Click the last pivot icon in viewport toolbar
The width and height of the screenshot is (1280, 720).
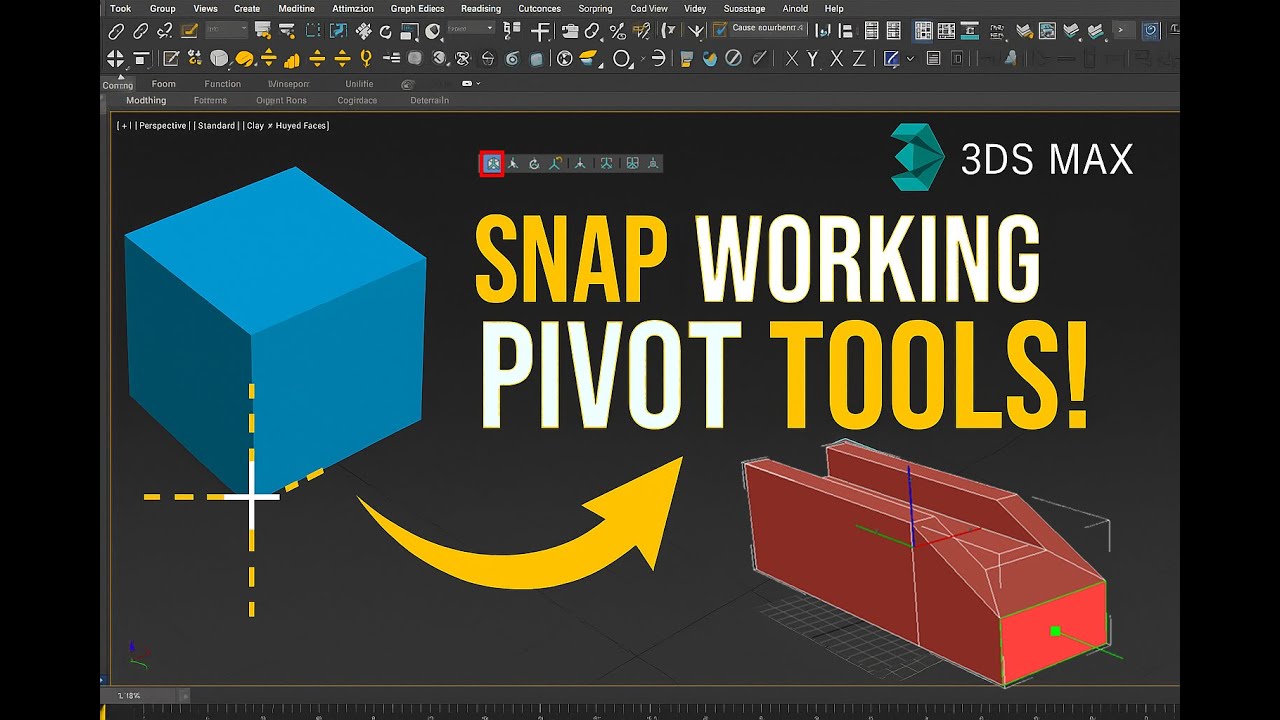point(654,163)
